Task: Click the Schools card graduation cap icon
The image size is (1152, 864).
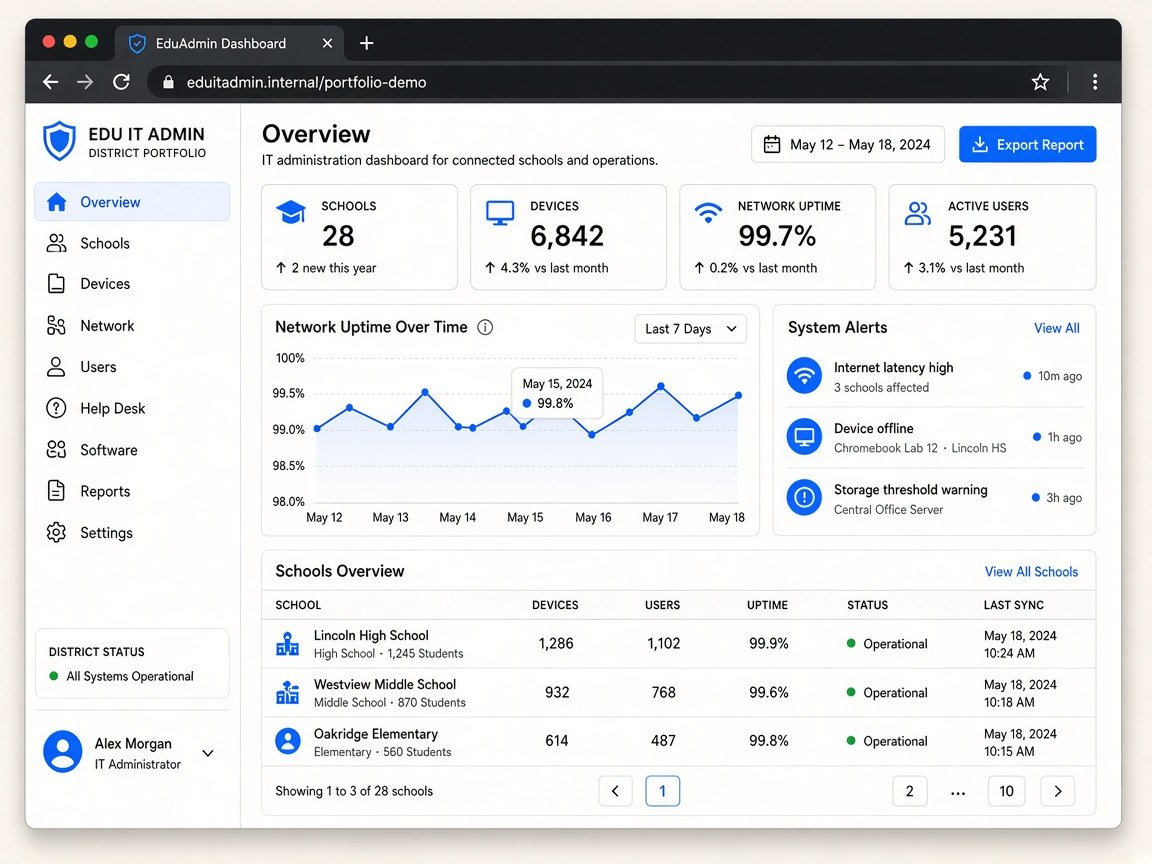Action: tap(291, 212)
